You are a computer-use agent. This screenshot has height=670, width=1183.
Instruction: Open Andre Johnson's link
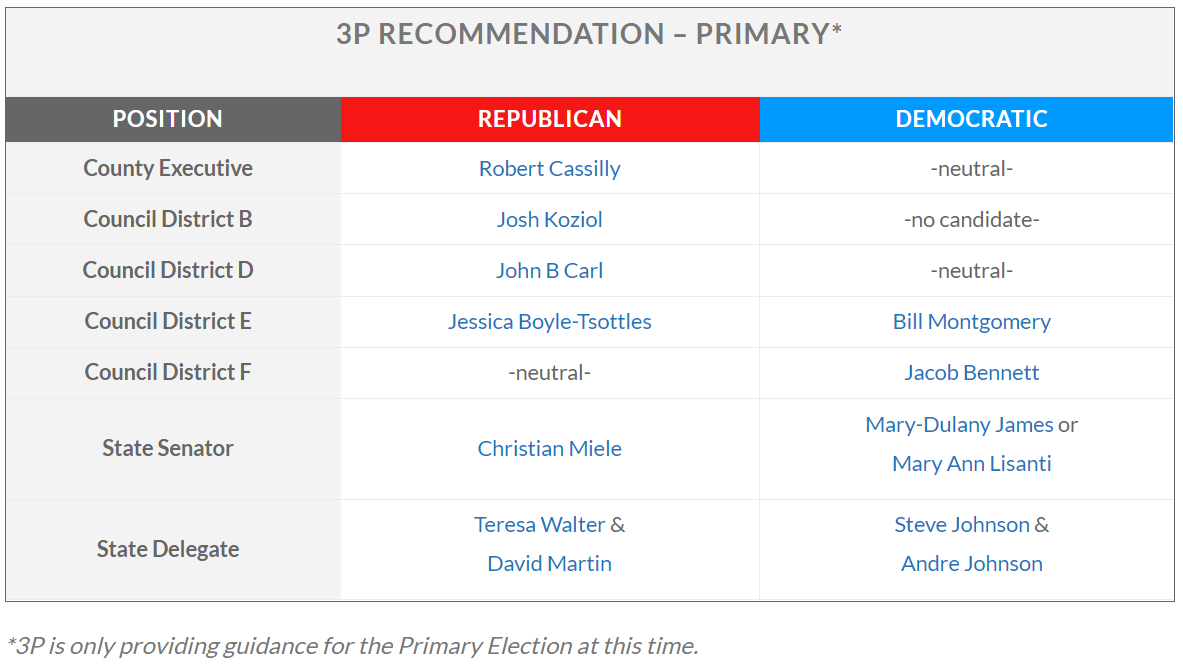pyautogui.click(x=972, y=564)
